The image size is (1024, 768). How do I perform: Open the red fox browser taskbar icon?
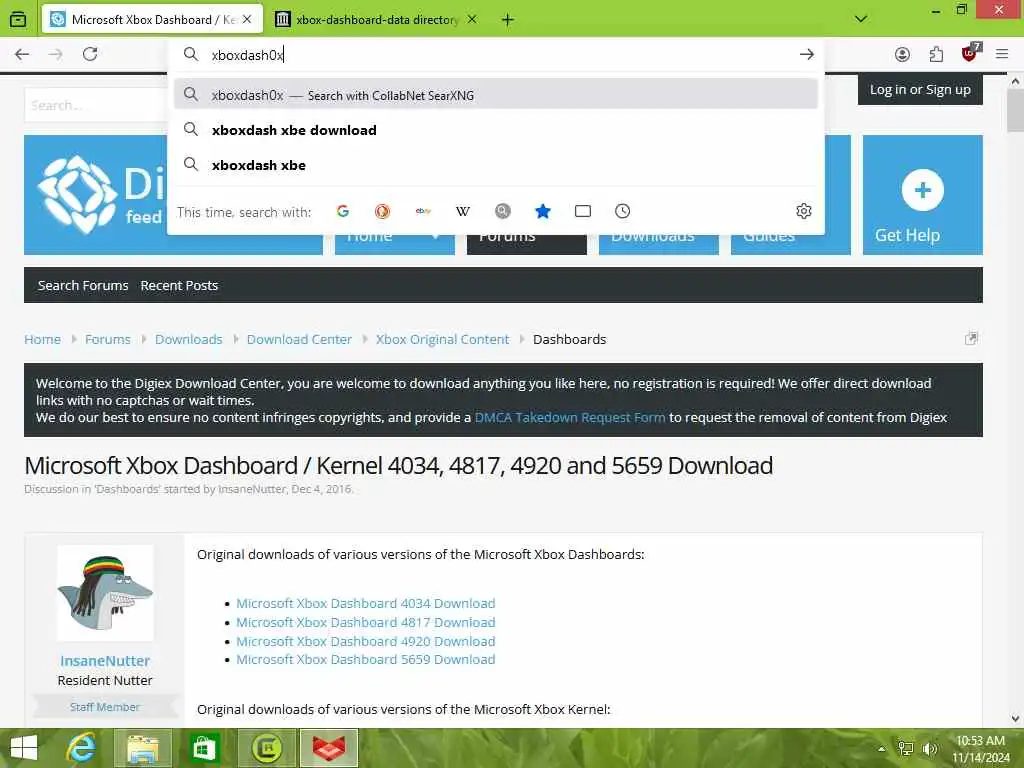click(328, 748)
